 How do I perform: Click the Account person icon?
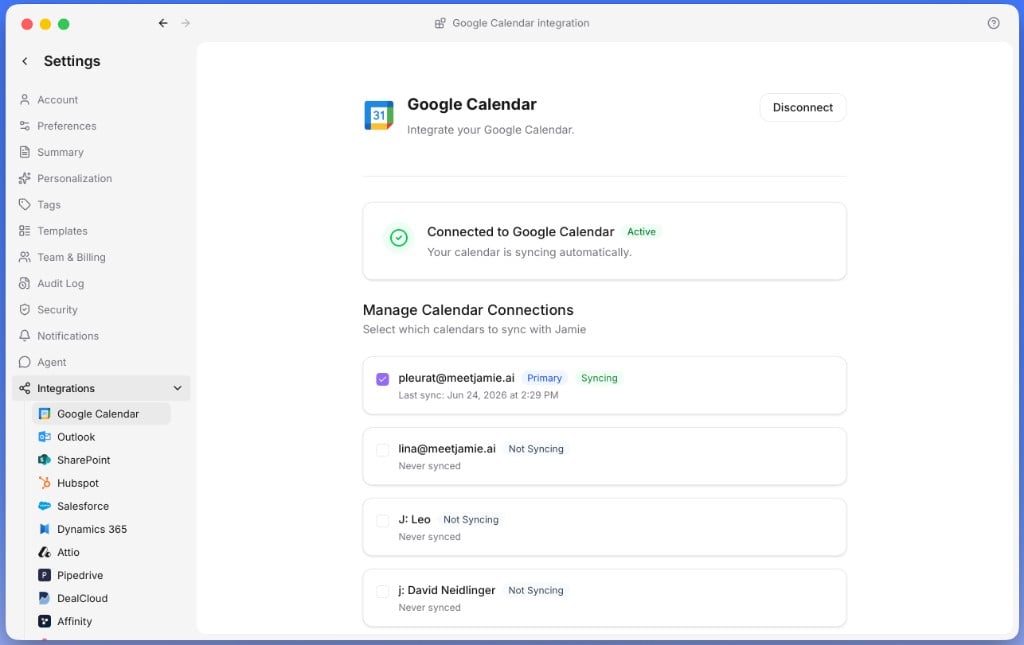click(x=25, y=100)
